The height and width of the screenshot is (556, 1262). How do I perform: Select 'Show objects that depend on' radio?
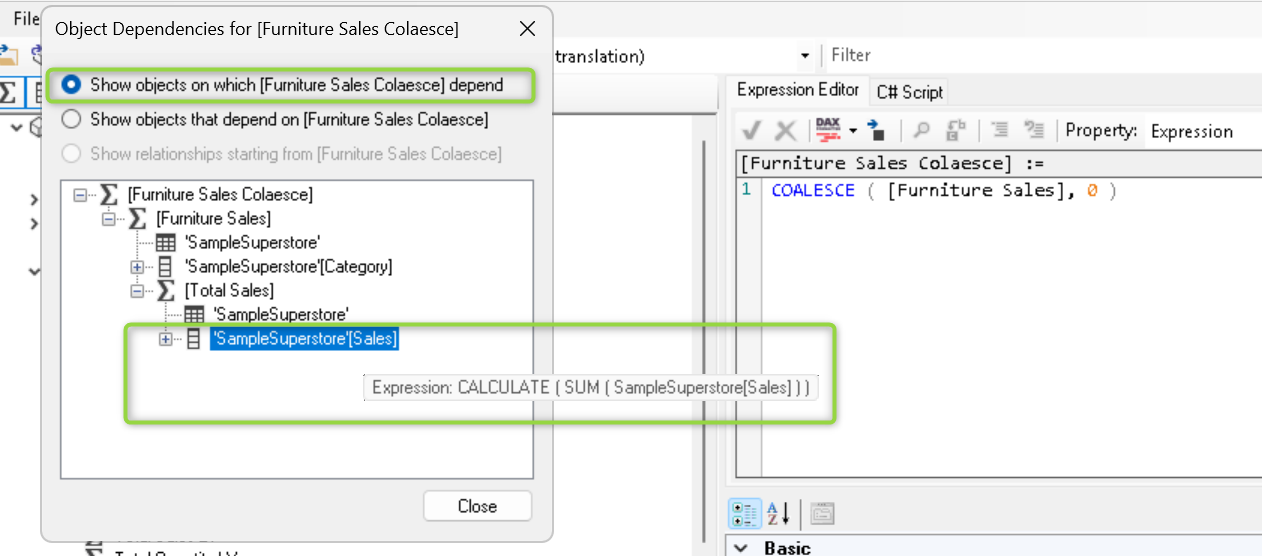[71, 120]
